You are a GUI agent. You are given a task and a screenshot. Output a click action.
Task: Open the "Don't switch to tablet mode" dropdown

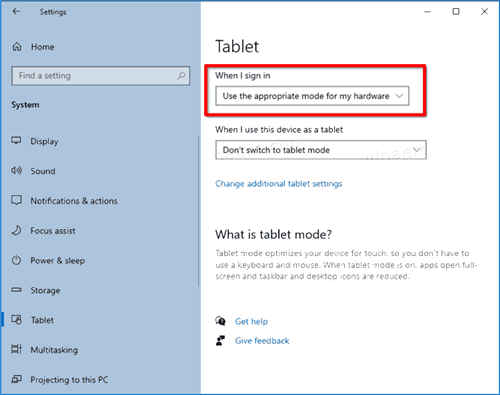tap(321, 150)
